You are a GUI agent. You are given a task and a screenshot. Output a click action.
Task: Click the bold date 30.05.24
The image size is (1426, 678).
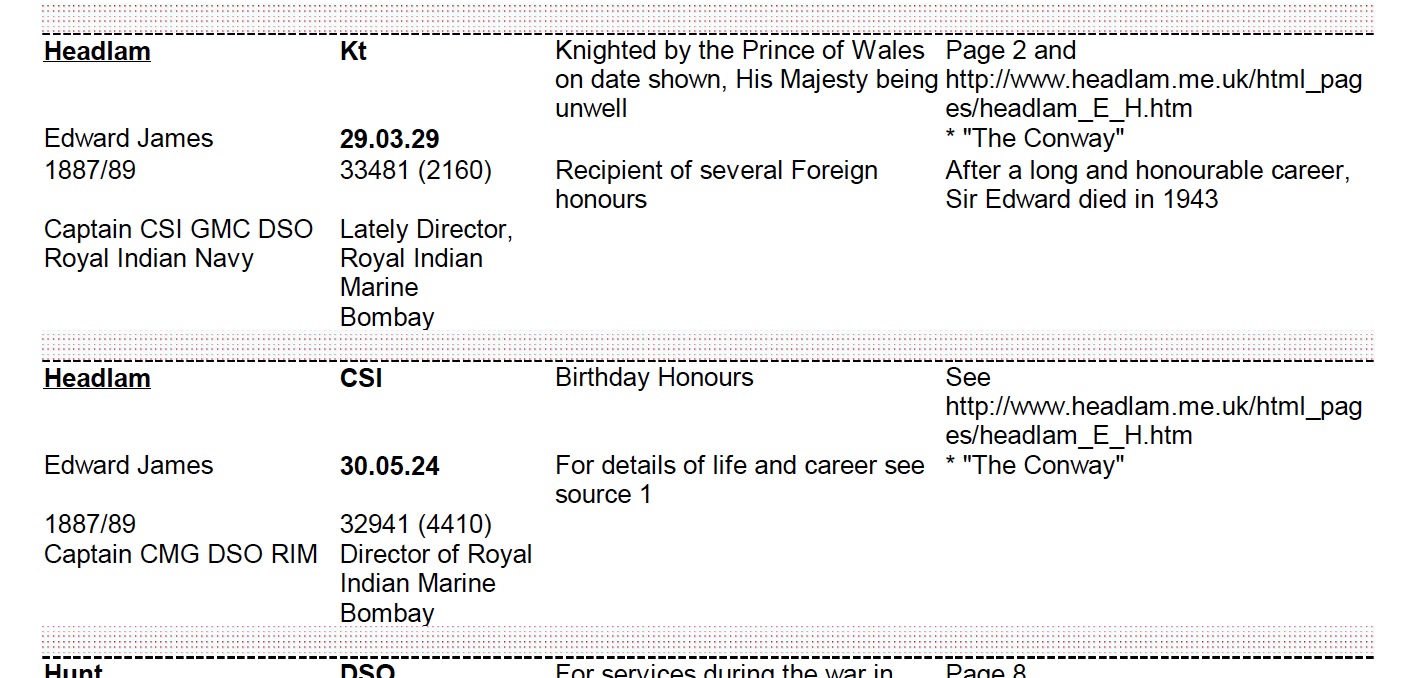[389, 466]
